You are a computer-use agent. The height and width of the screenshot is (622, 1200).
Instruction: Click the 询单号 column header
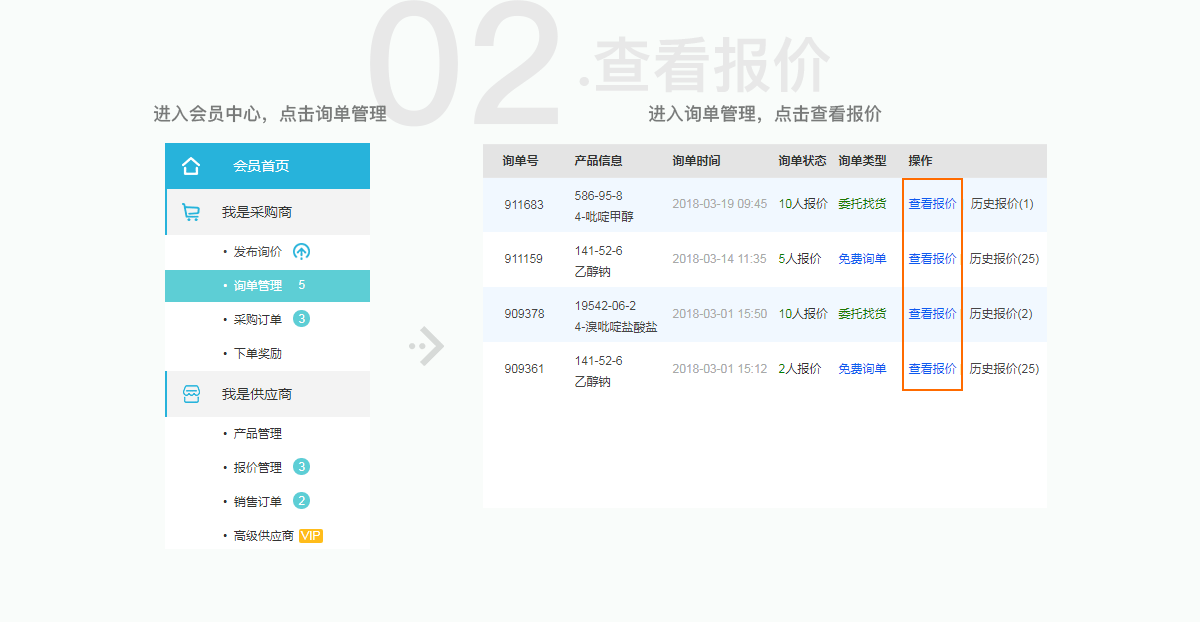click(x=521, y=161)
